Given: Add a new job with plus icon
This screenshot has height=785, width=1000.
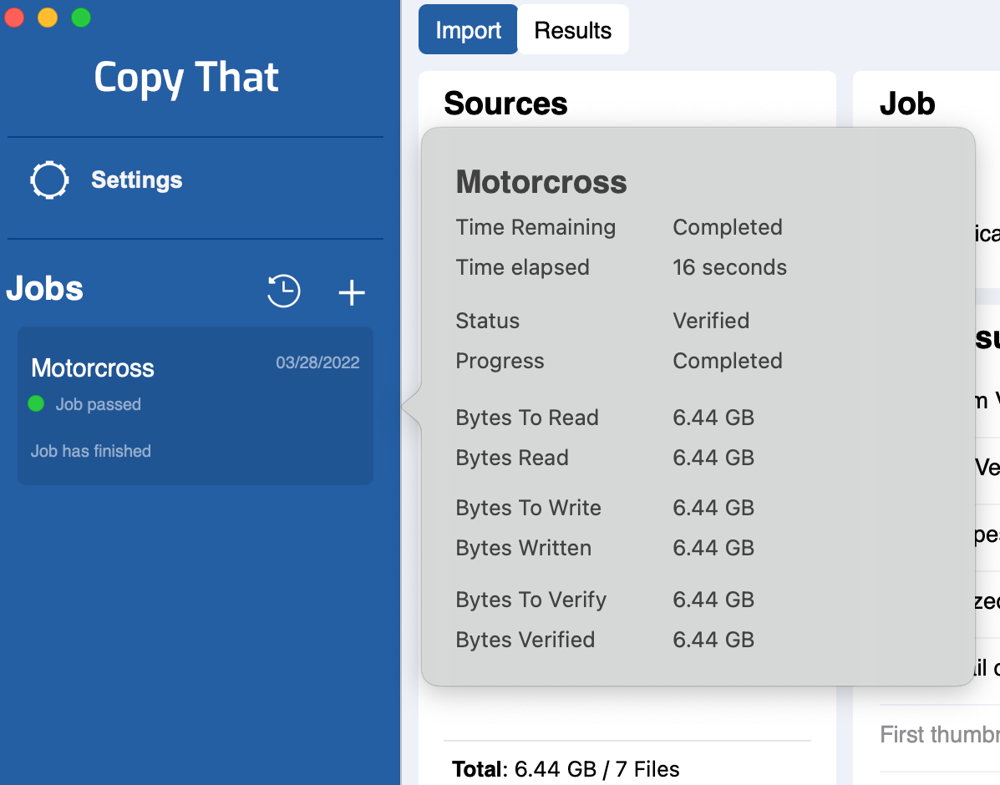Looking at the screenshot, I should [x=351, y=293].
